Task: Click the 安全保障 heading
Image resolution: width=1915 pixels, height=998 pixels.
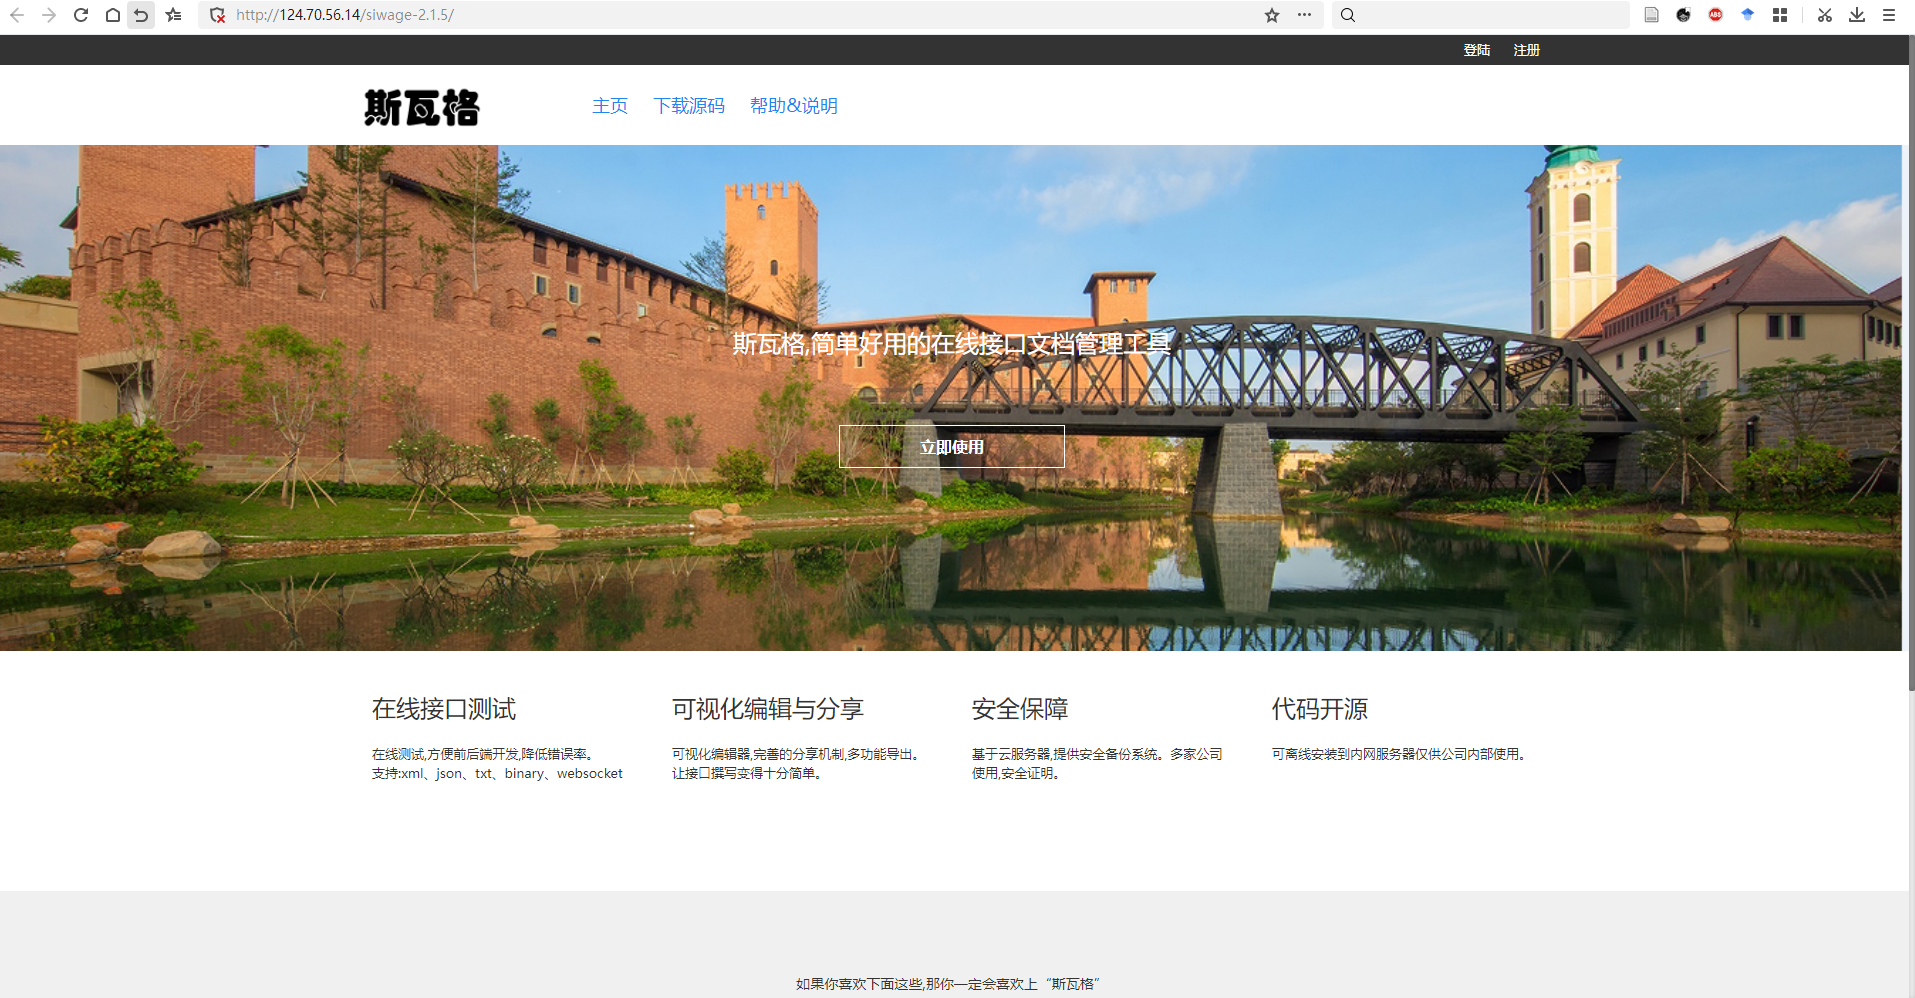Action: click(1020, 709)
